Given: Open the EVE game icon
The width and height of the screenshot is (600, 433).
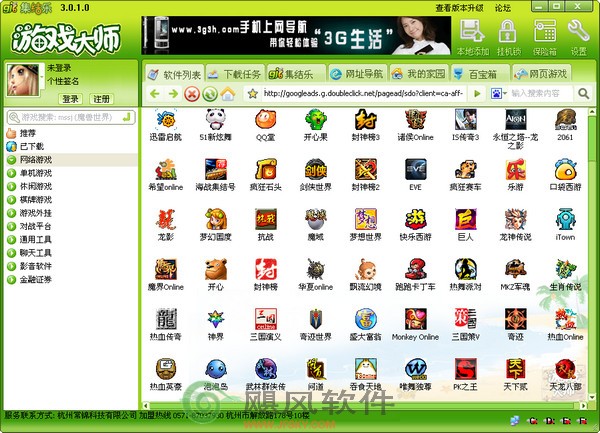Looking at the screenshot, I should click(416, 169).
